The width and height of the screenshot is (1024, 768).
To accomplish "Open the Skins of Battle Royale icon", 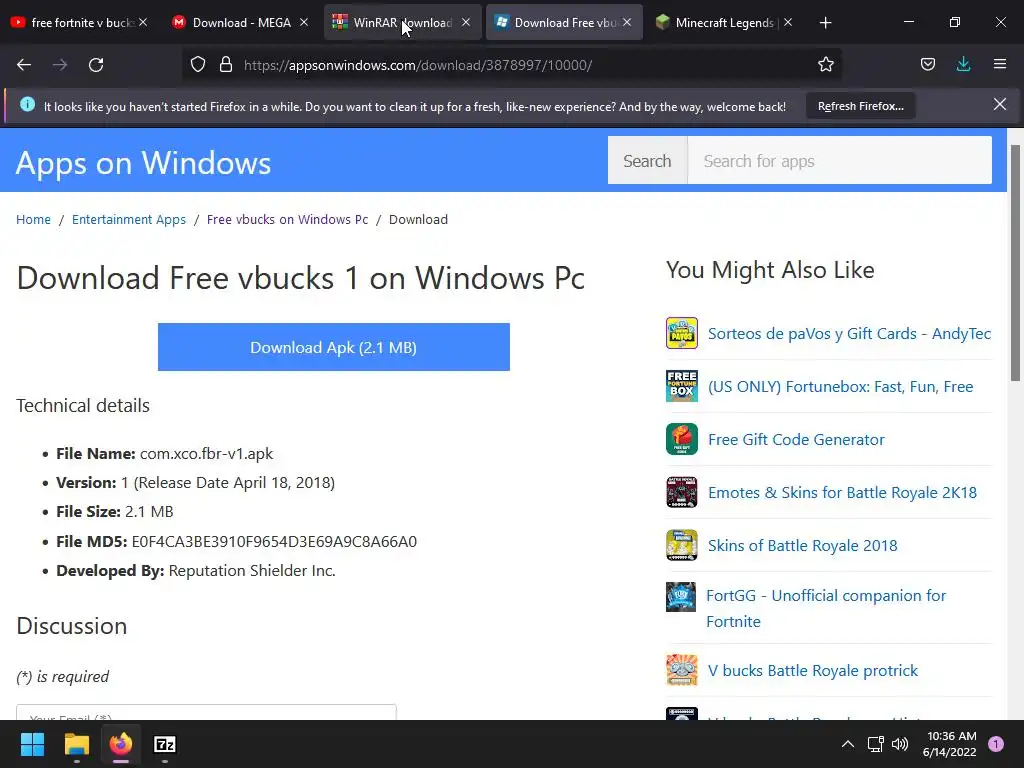I will (682, 545).
